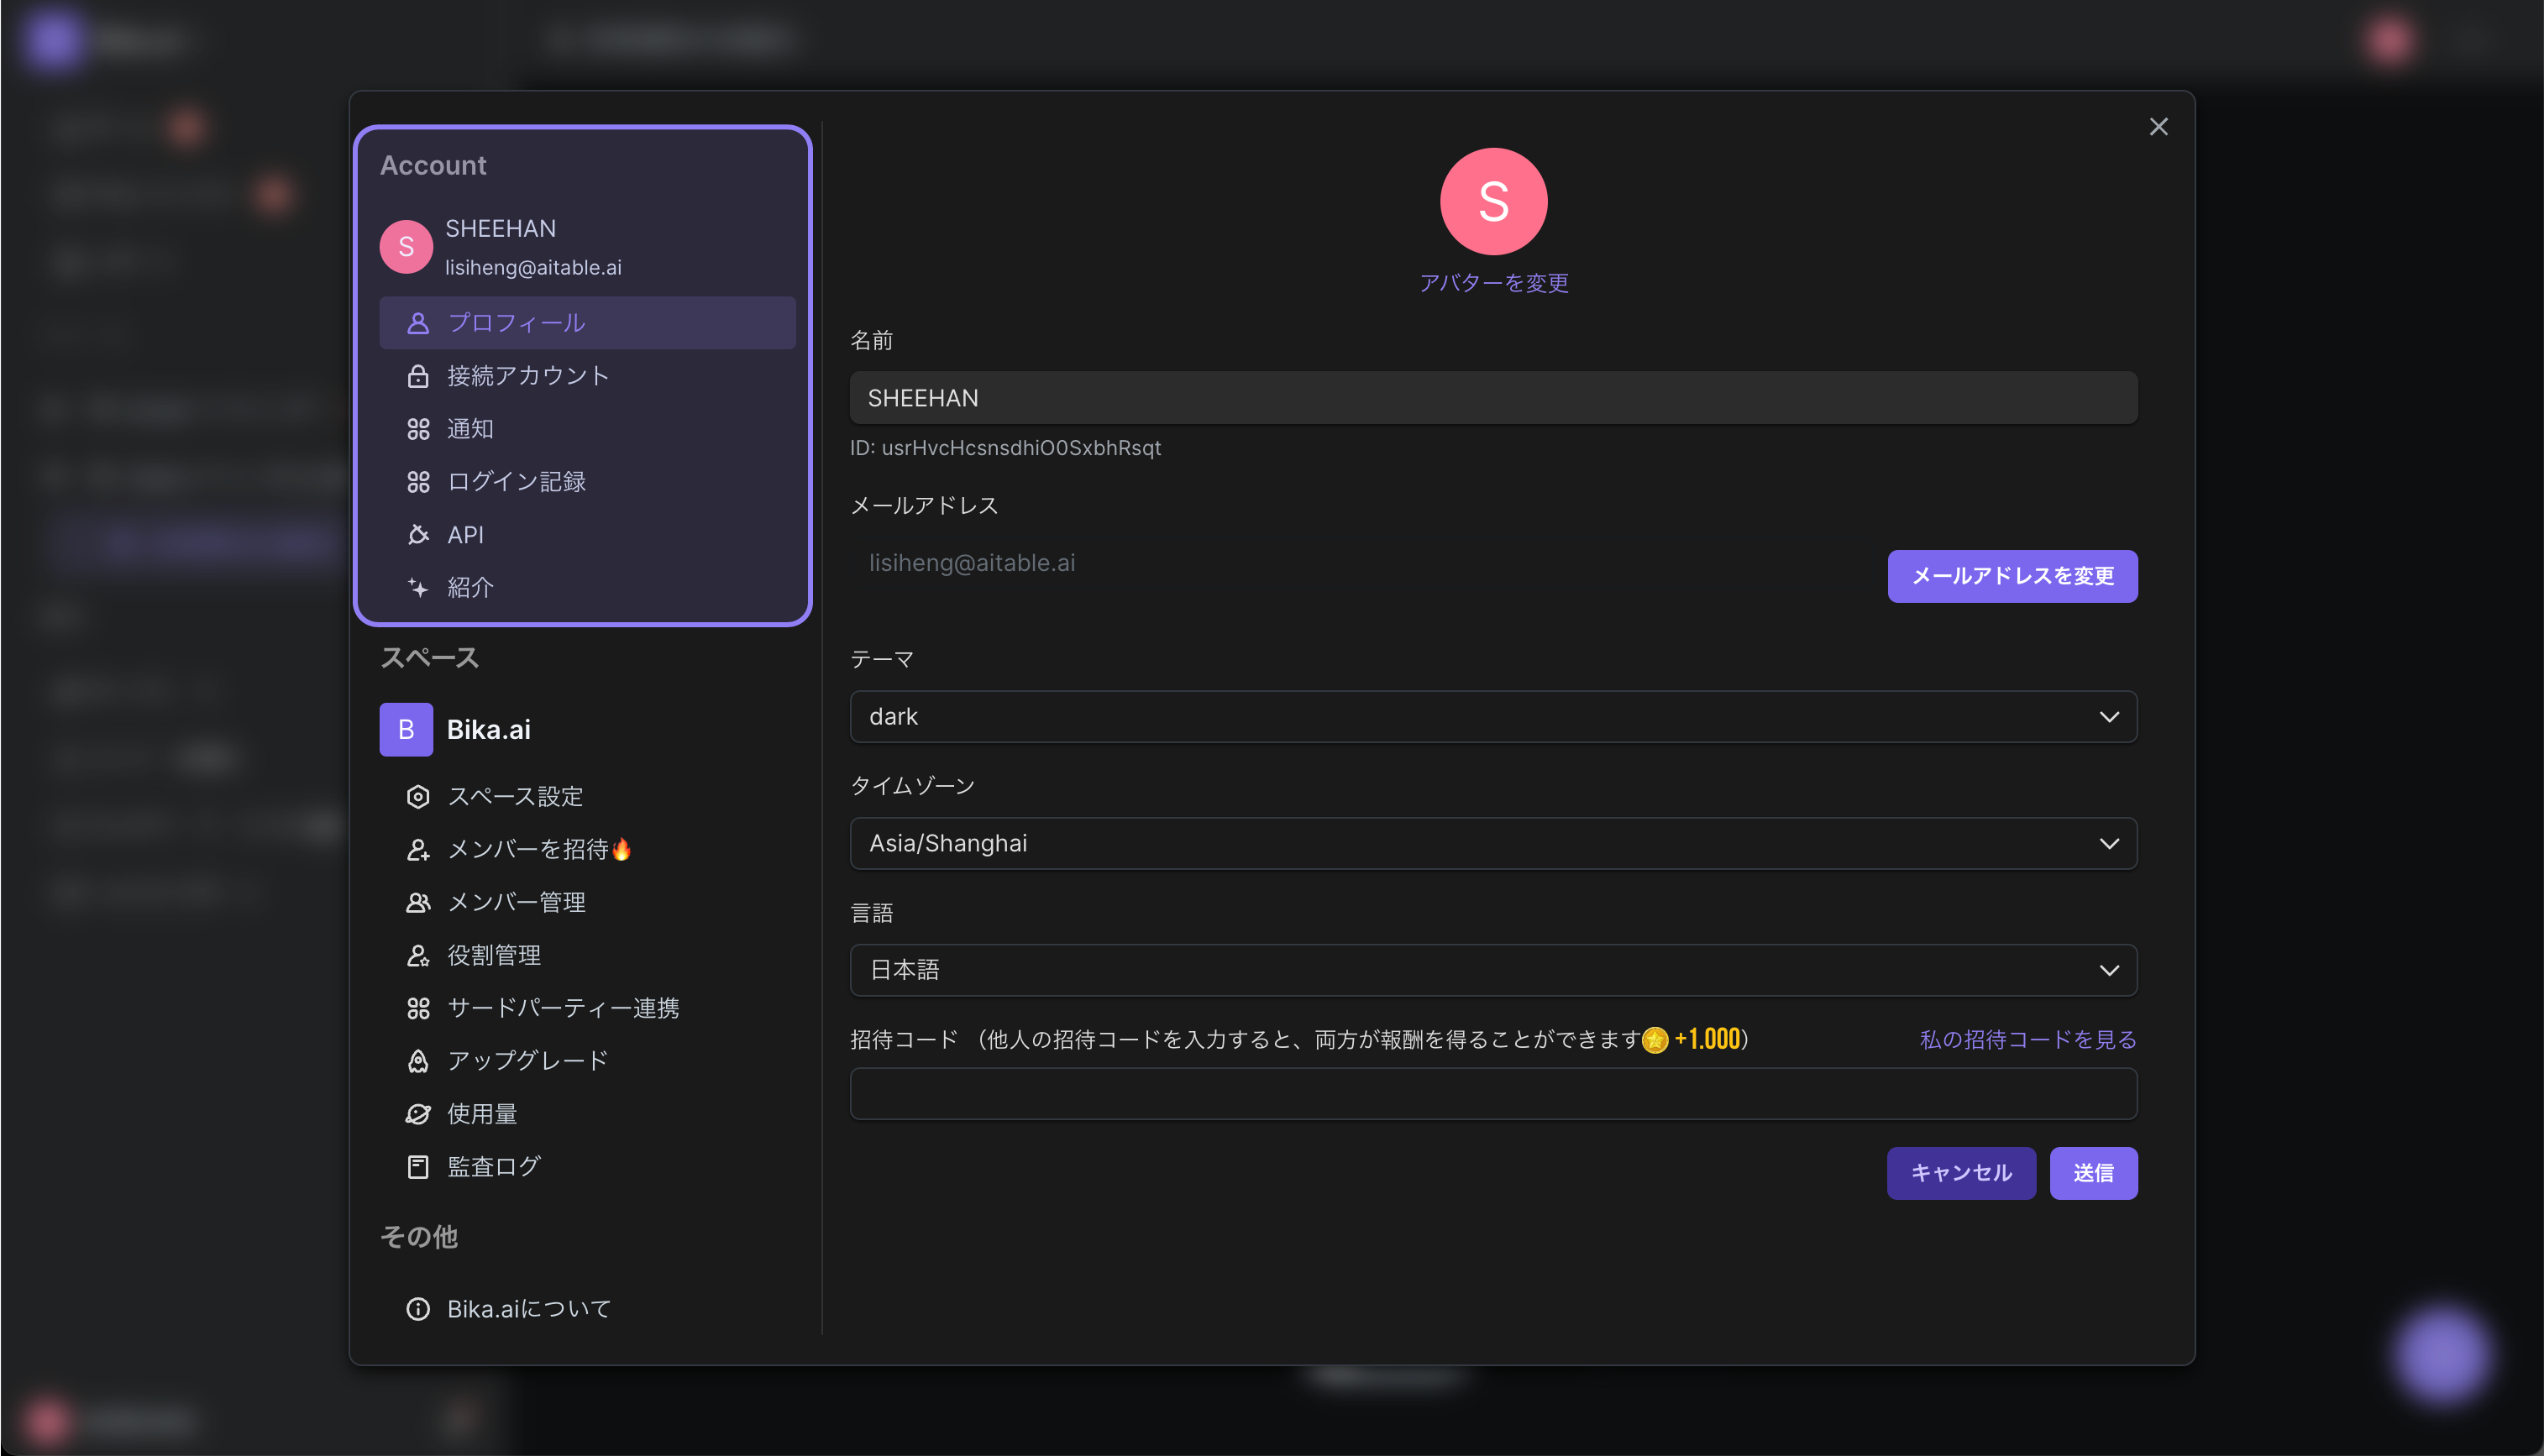
Task: Open the アップグレード page
Action: pyautogui.click(x=587, y=1061)
